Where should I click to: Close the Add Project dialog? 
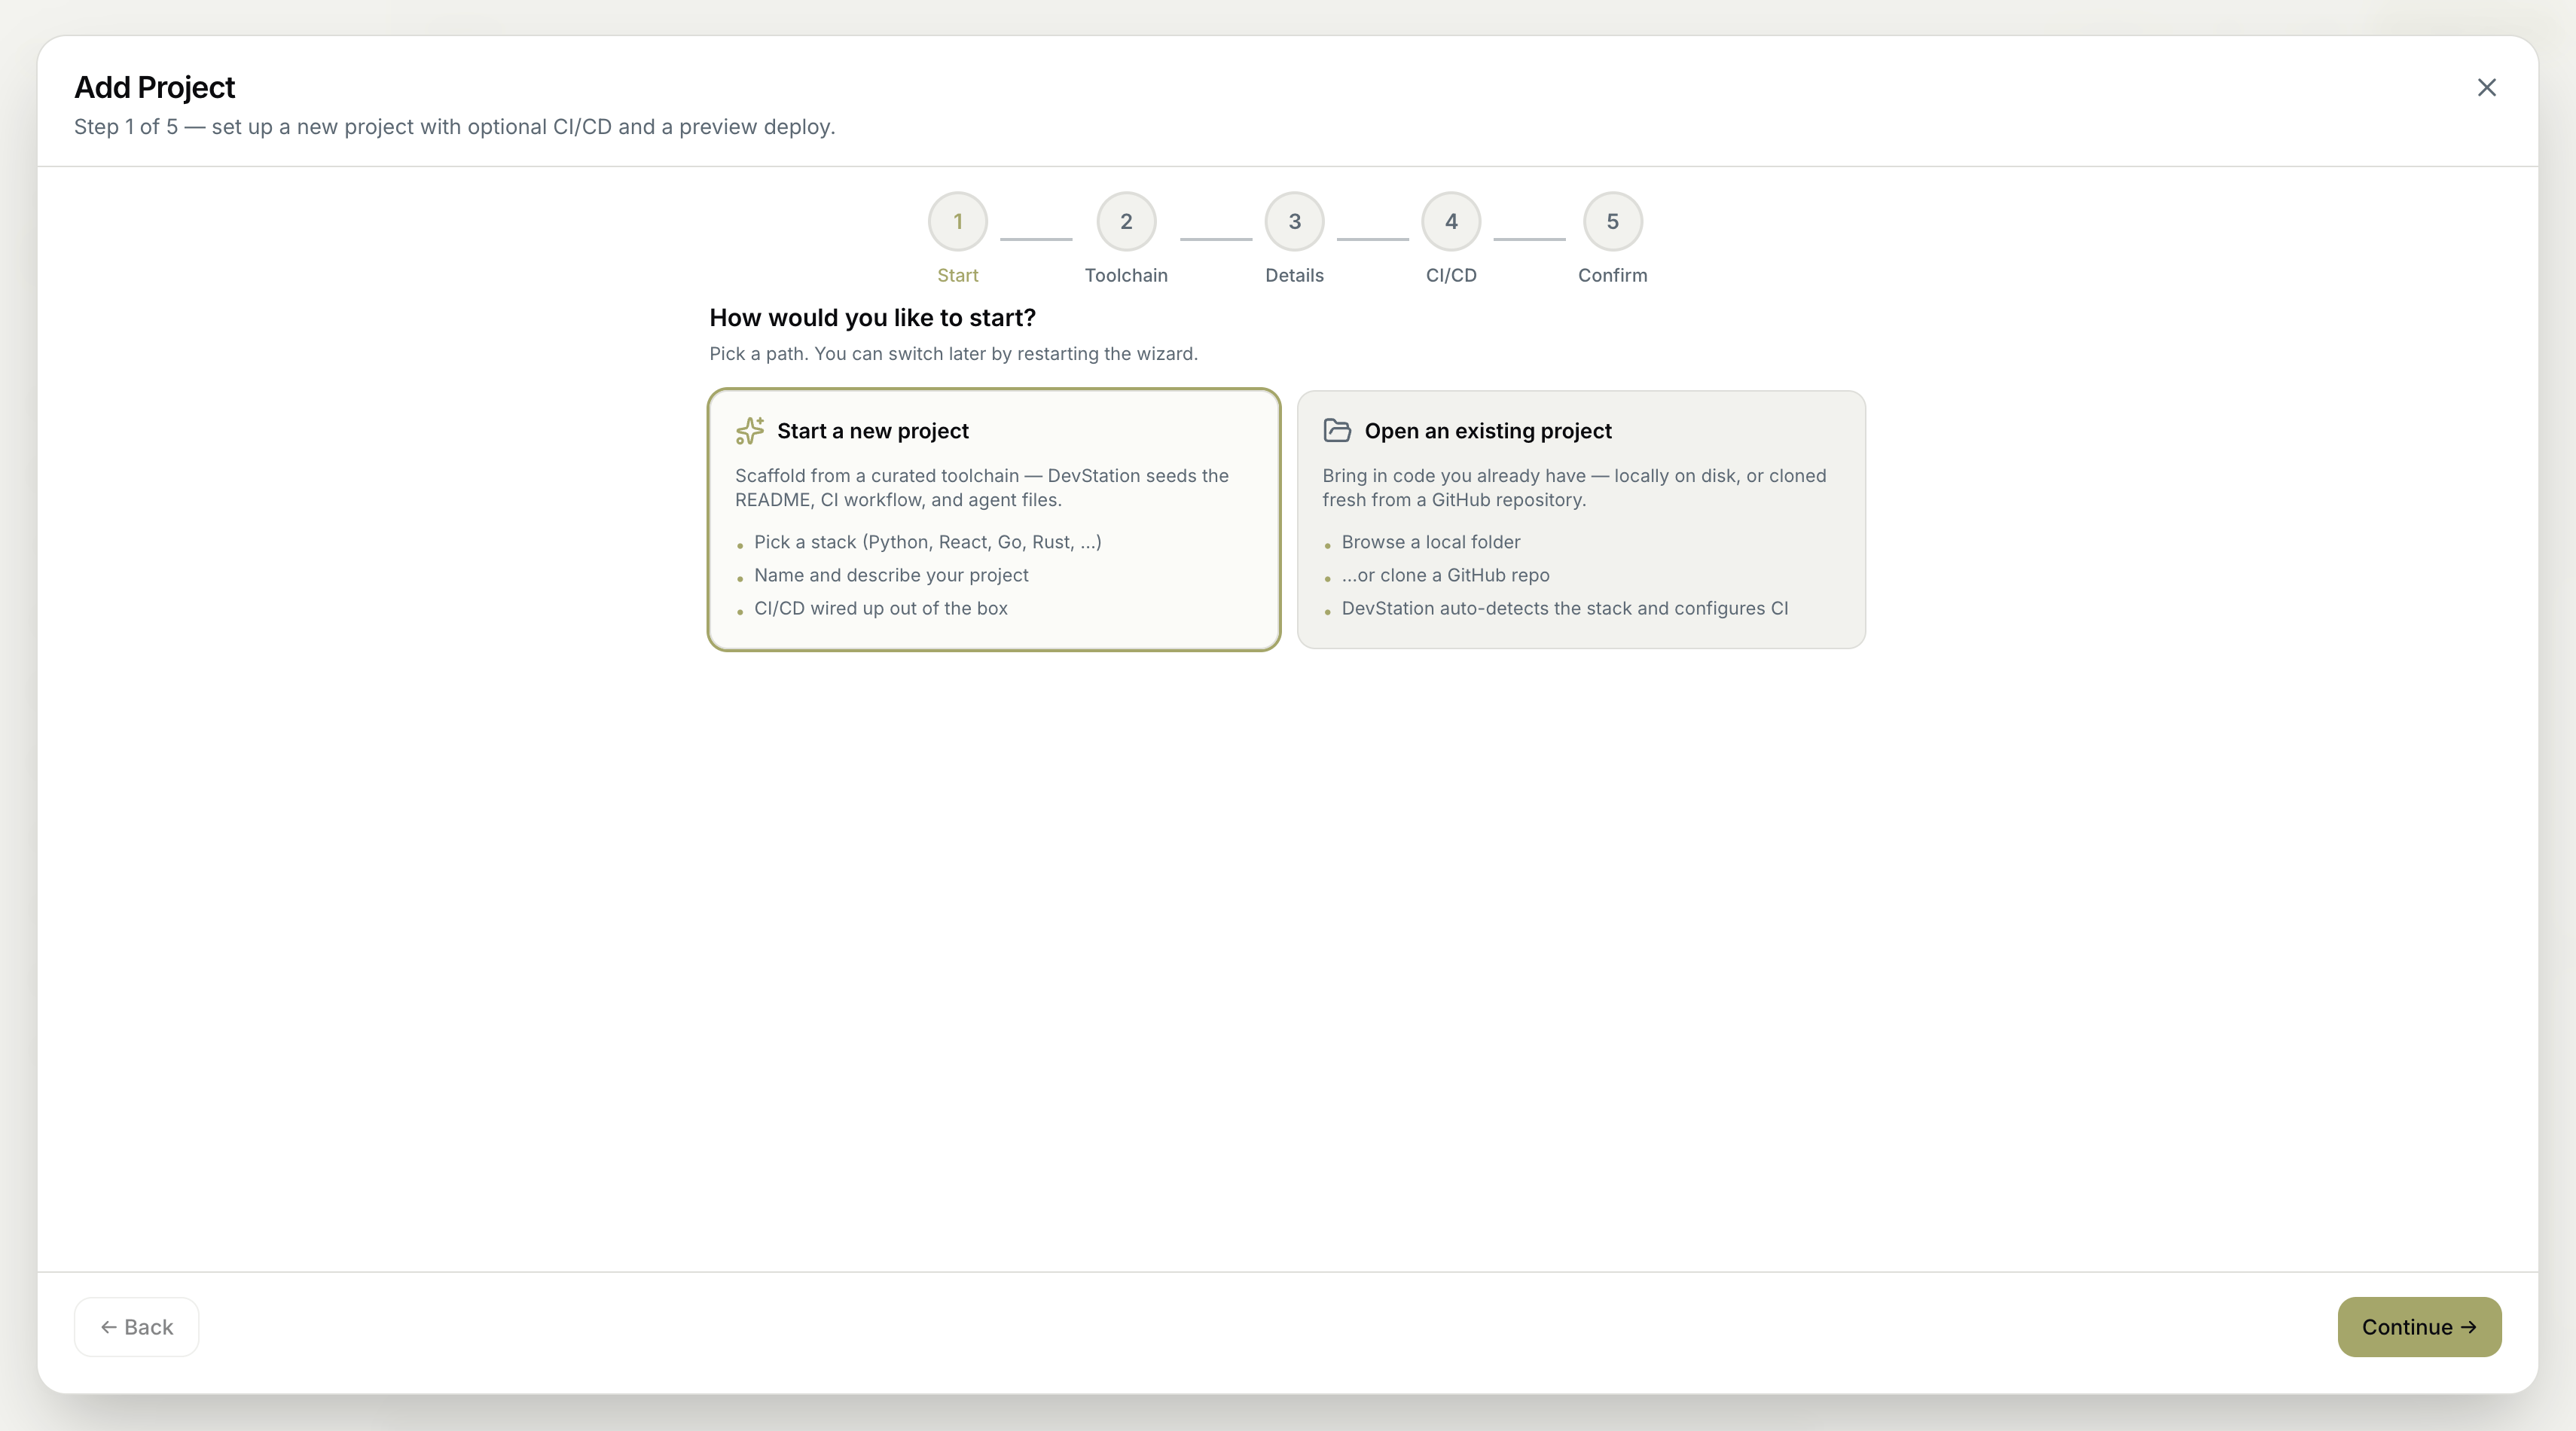[2486, 88]
